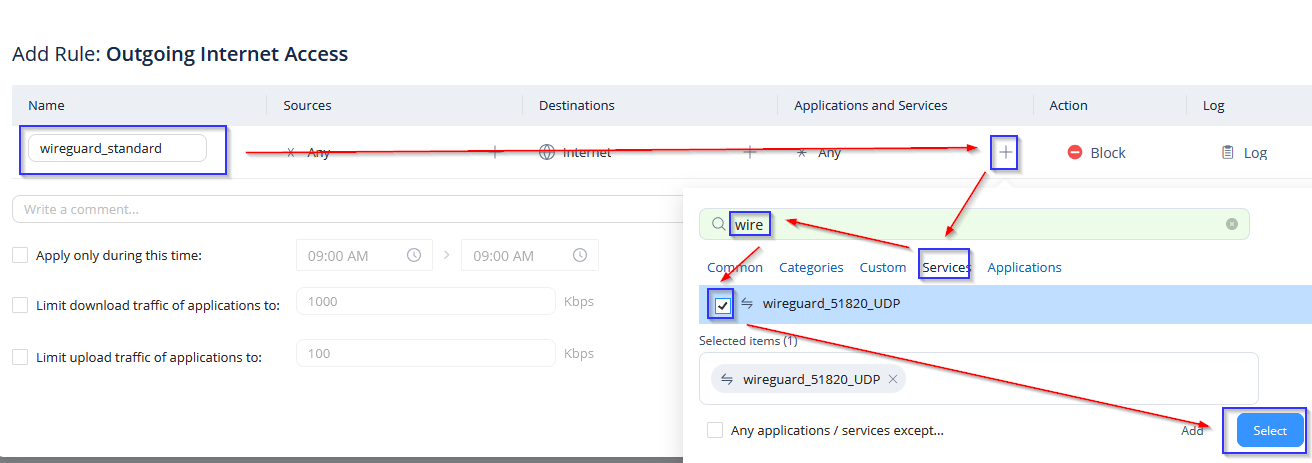This screenshot has width=1312, height=463.
Task: Open the Categories tab
Action: [811, 267]
